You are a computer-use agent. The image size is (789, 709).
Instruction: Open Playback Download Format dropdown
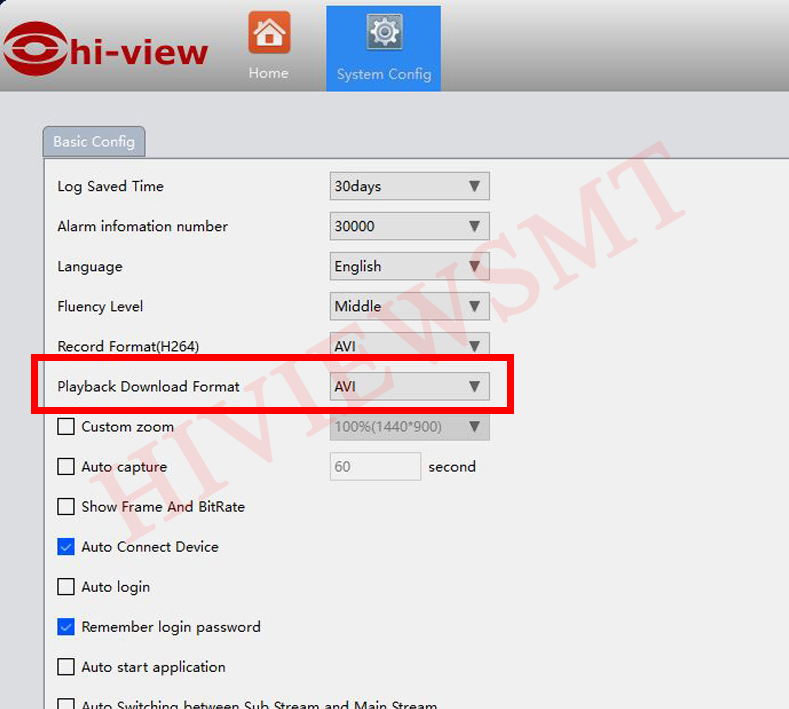click(x=409, y=386)
